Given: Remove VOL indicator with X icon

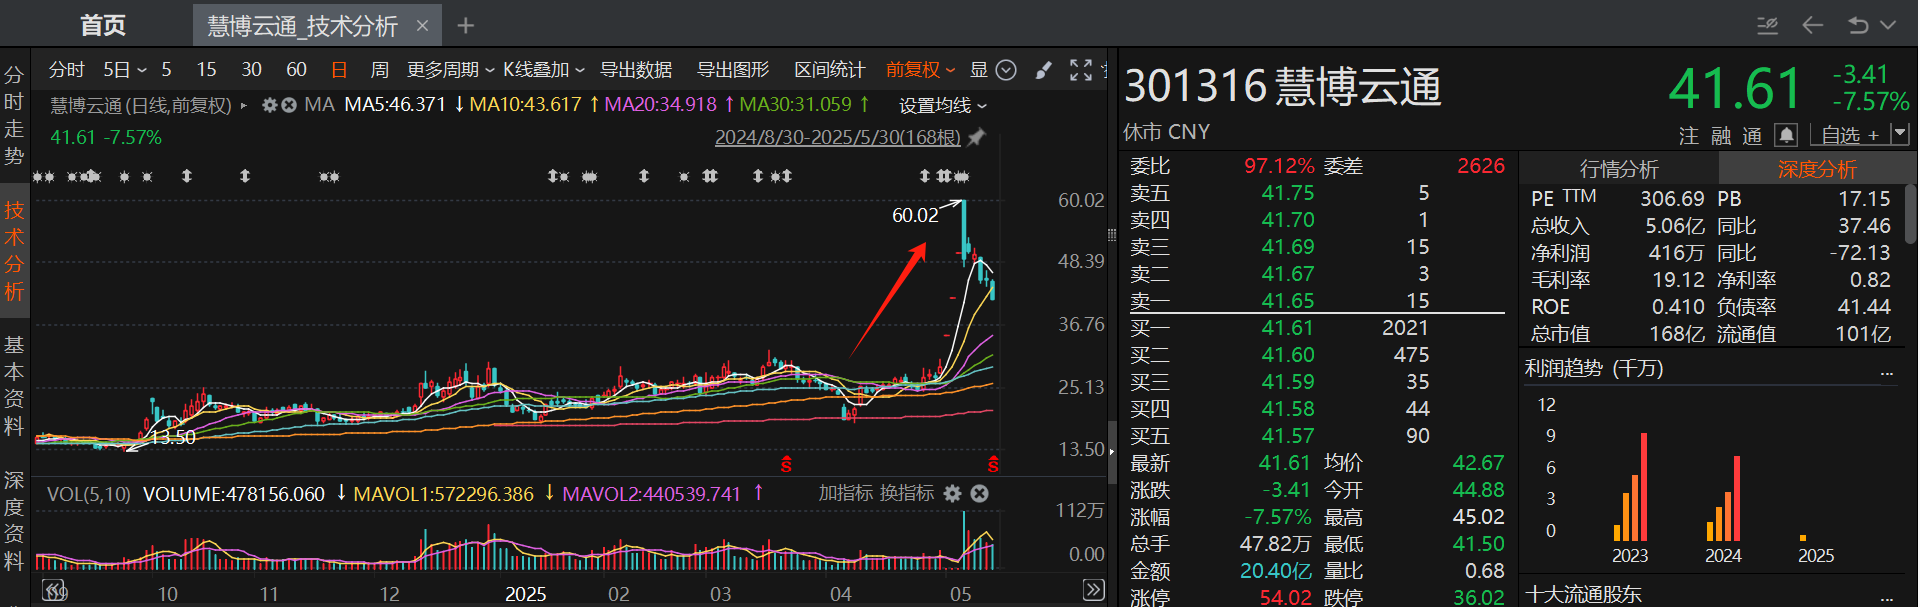Looking at the screenshot, I should point(980,493).
